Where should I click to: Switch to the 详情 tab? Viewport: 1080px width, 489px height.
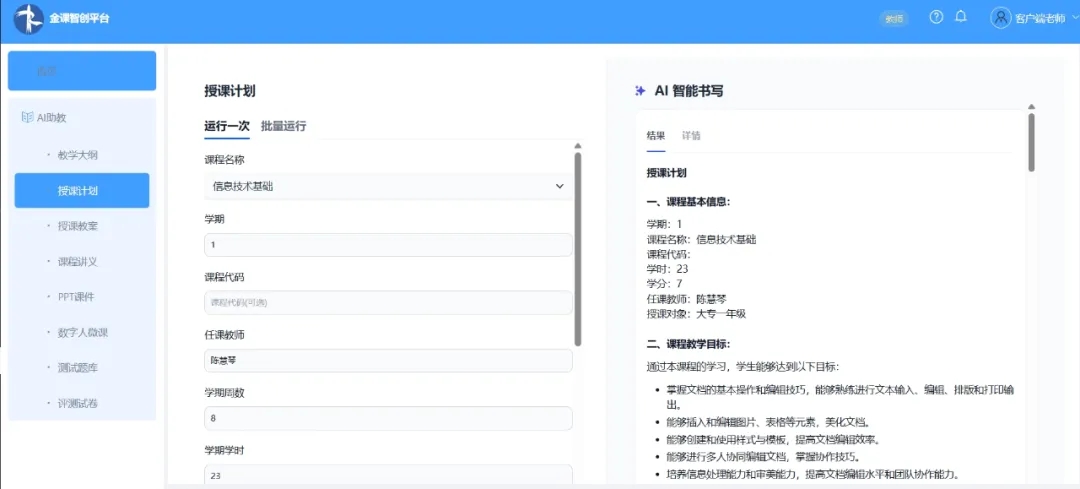(692, 136)
